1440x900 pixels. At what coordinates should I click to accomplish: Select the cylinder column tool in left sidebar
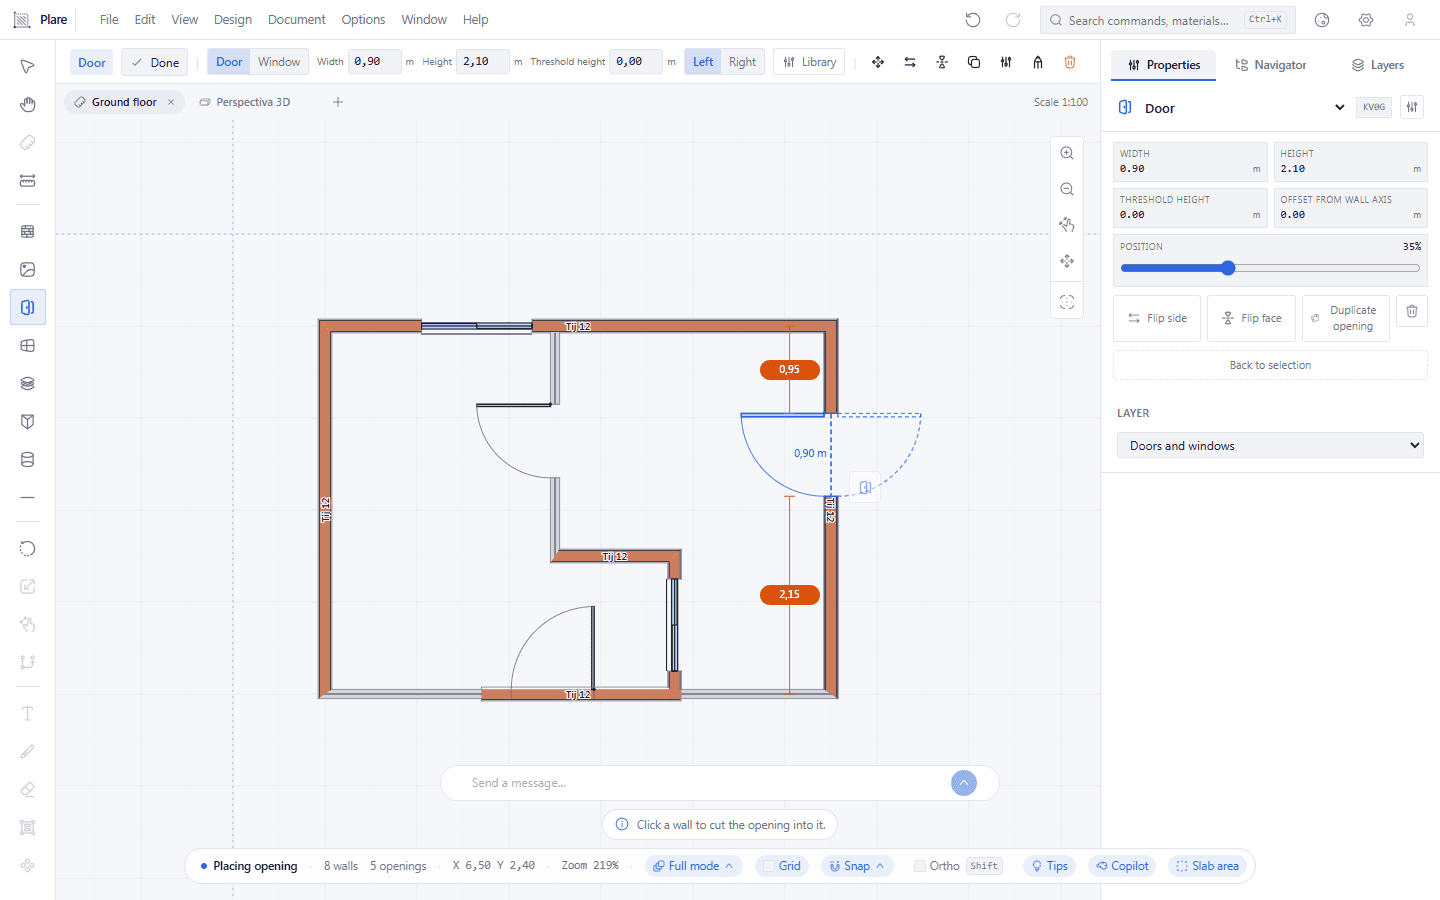28,460
